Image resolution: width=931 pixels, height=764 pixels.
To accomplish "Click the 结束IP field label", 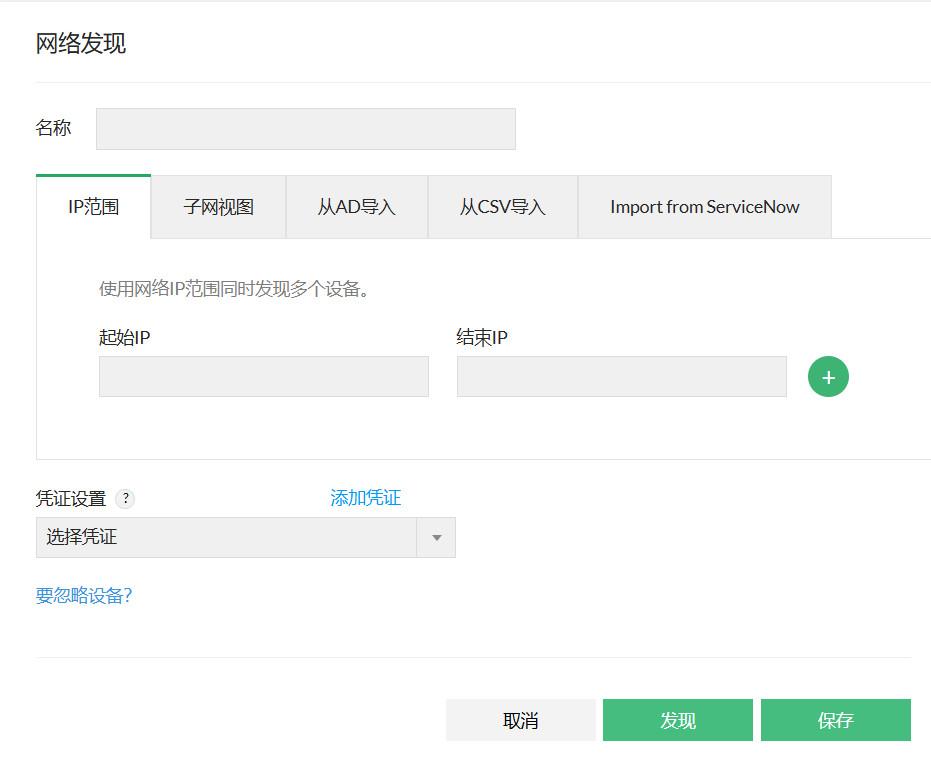I will 482,338.
